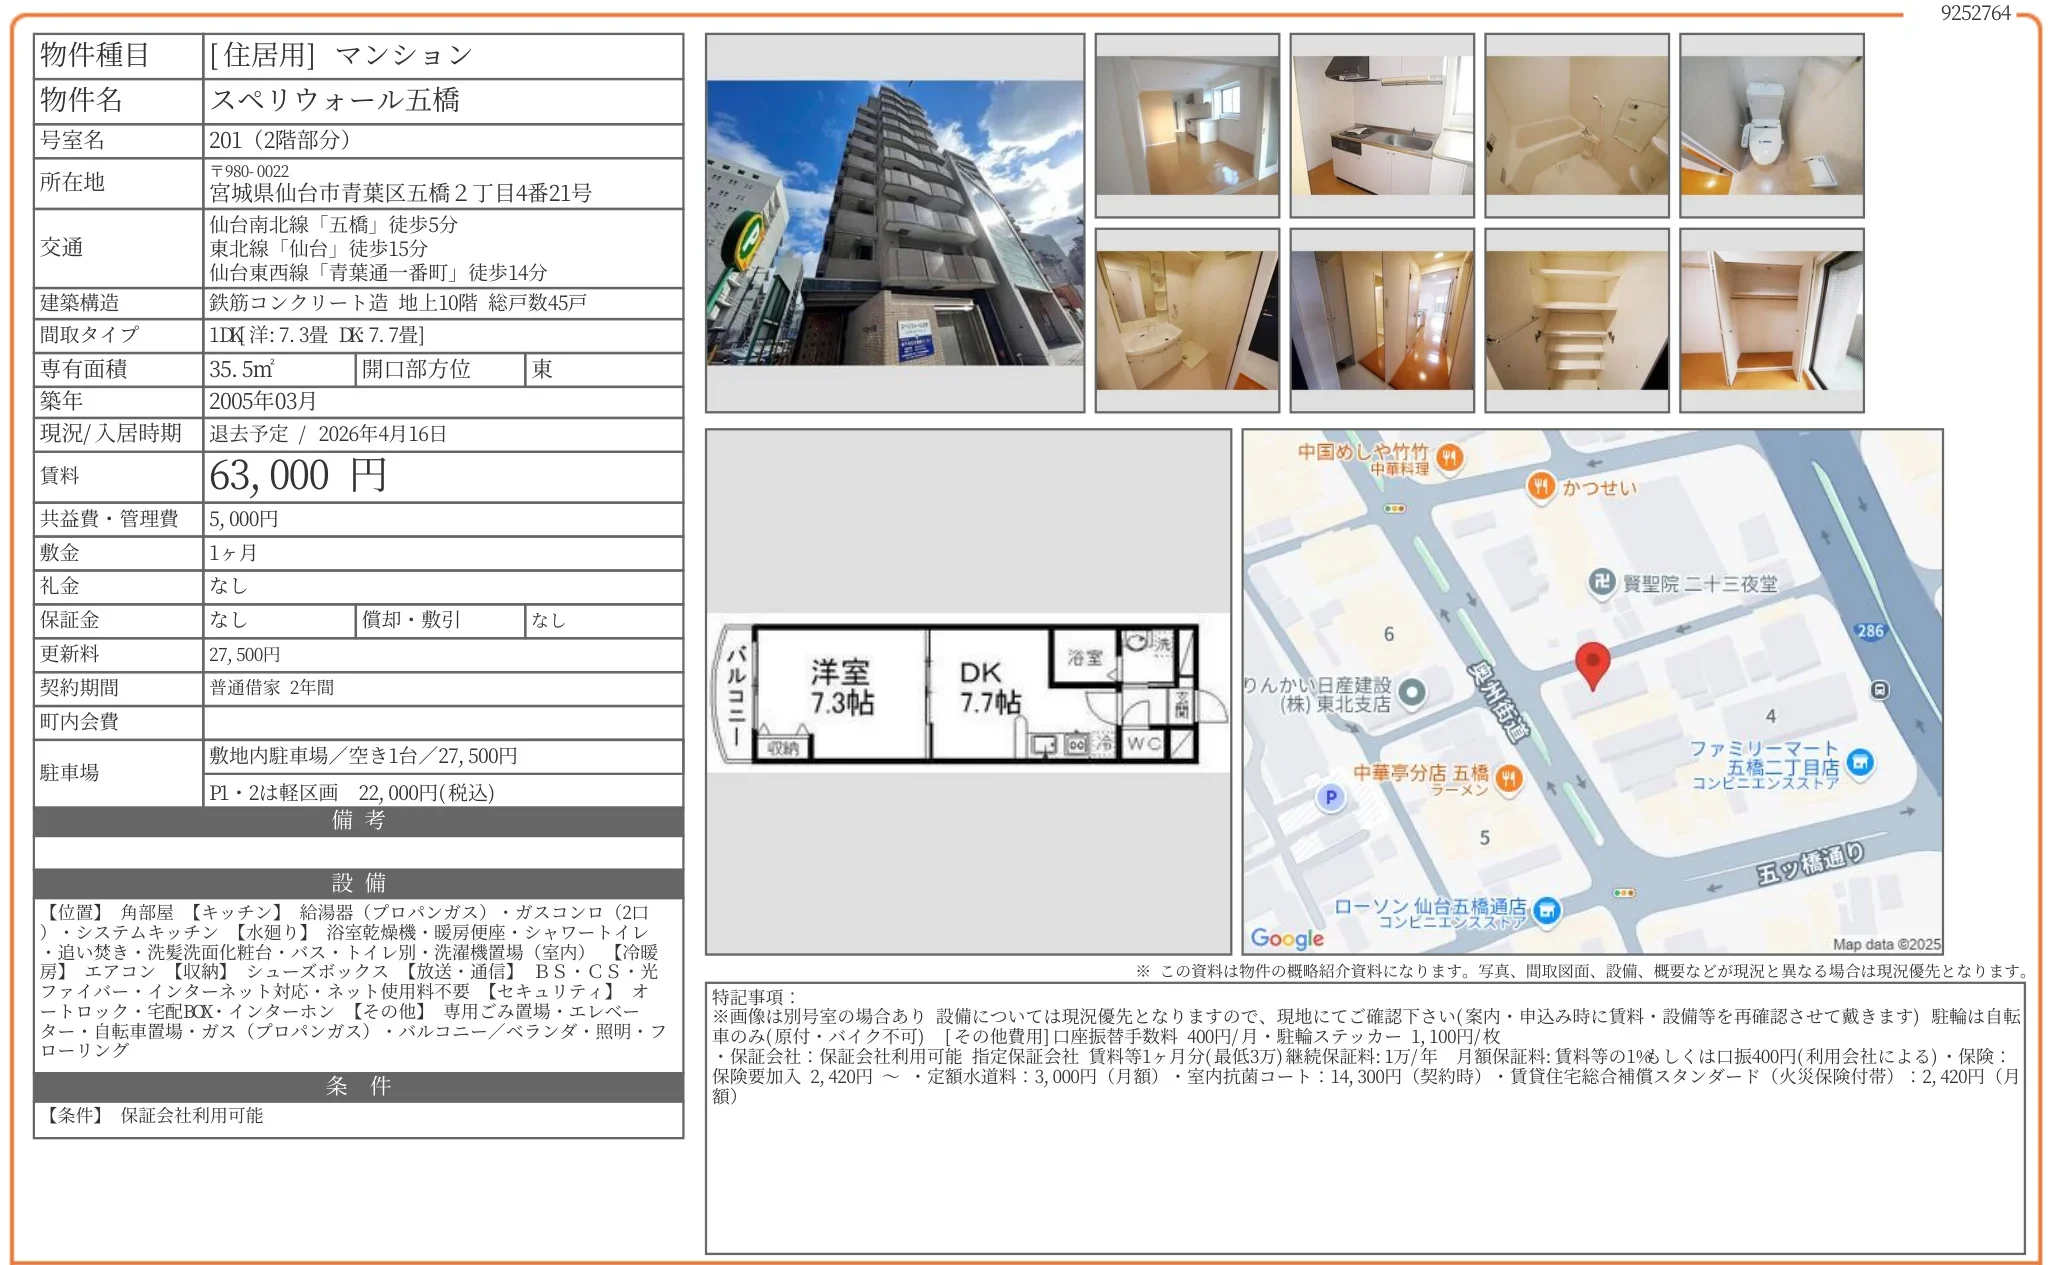Click the Google logo on the map

tap(1286, 938)
